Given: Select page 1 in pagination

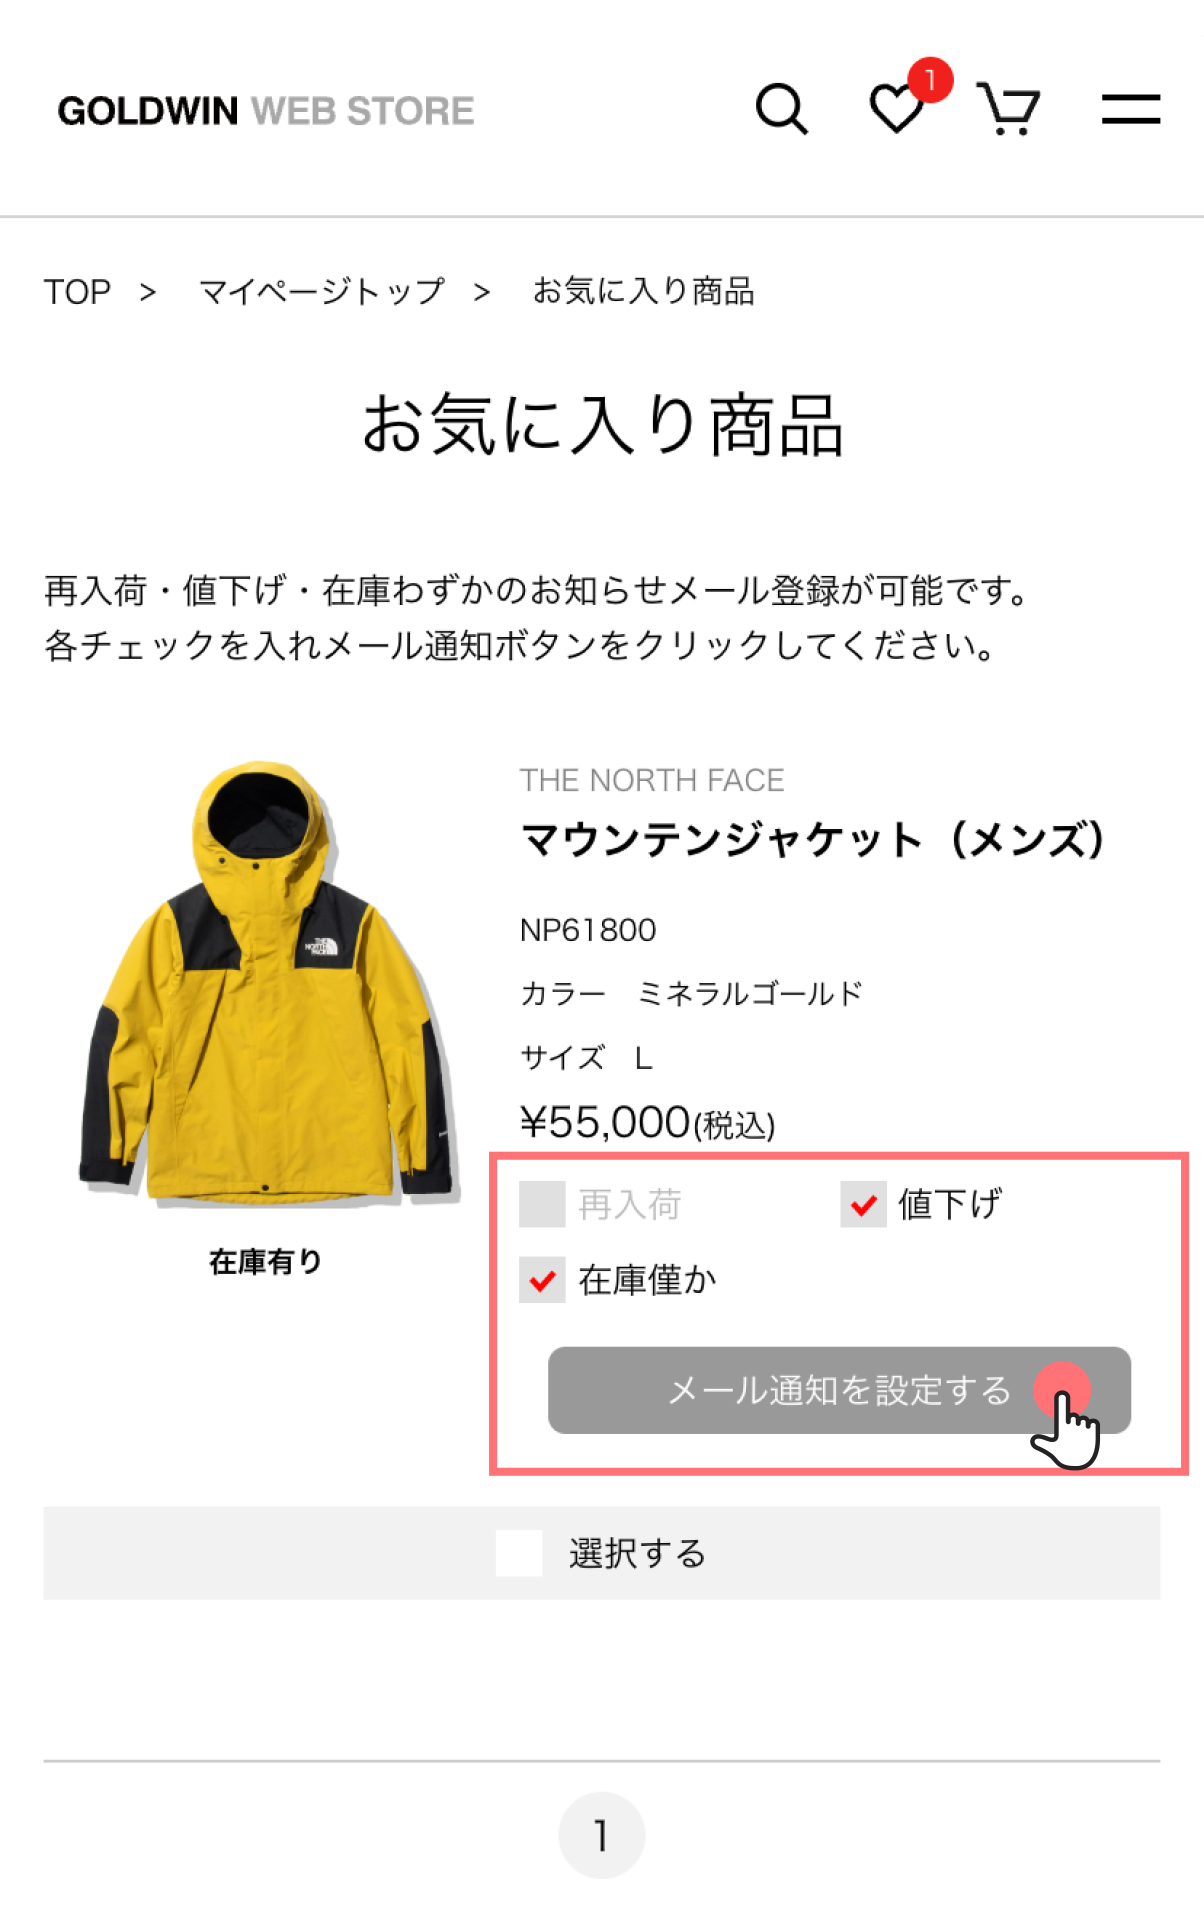Looking at the screenshot, I should tap(601, 1835).
